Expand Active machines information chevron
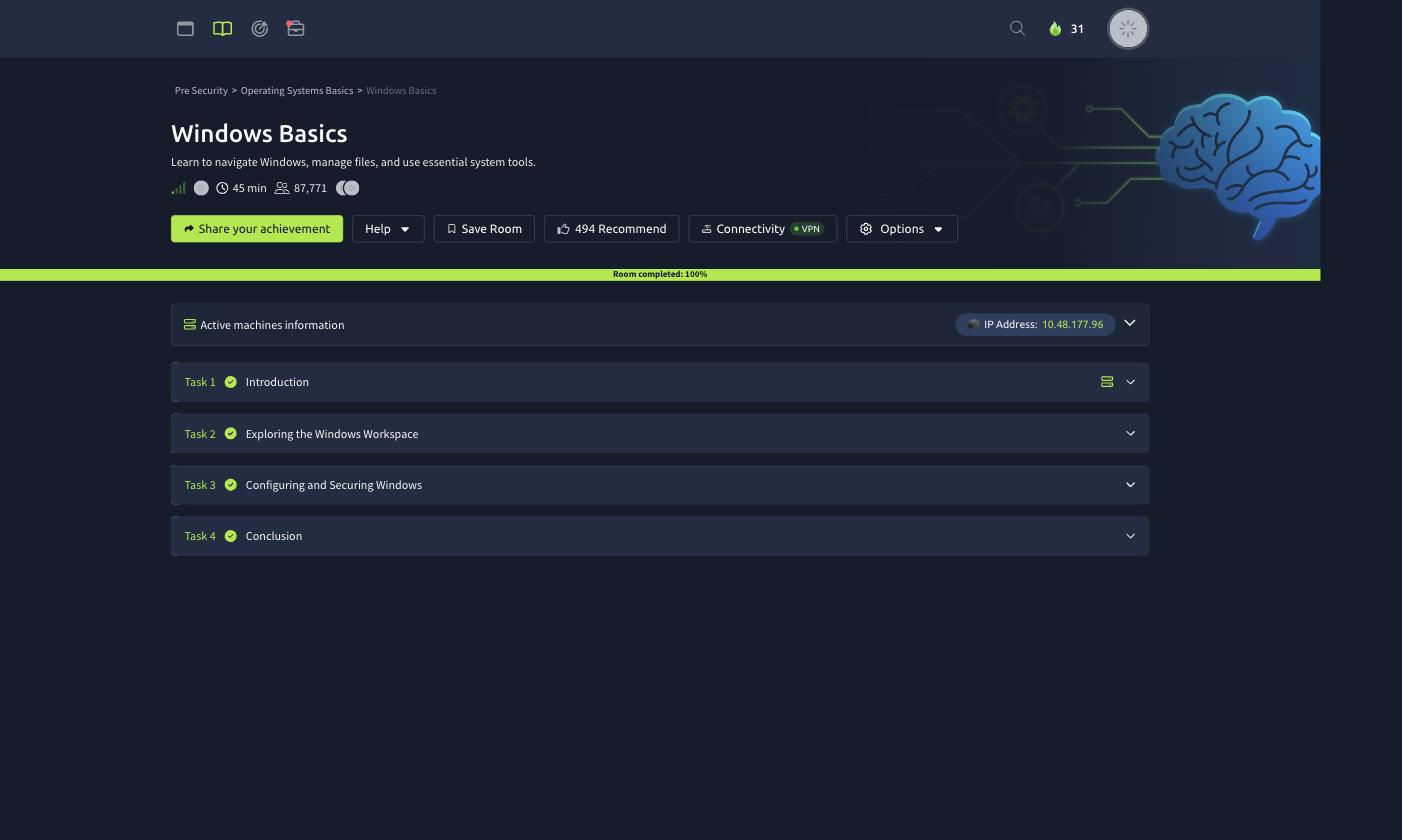 pyautogui.click(x=1130, y=323)
